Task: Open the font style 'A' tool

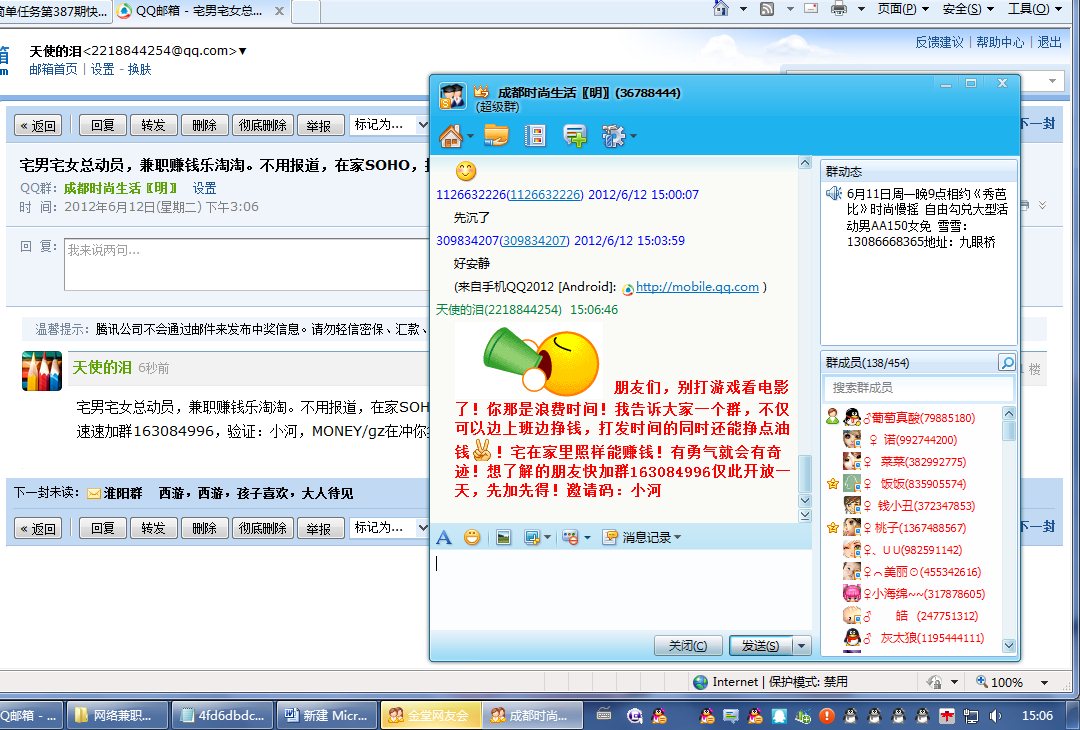Action: (x=444, y=537)
